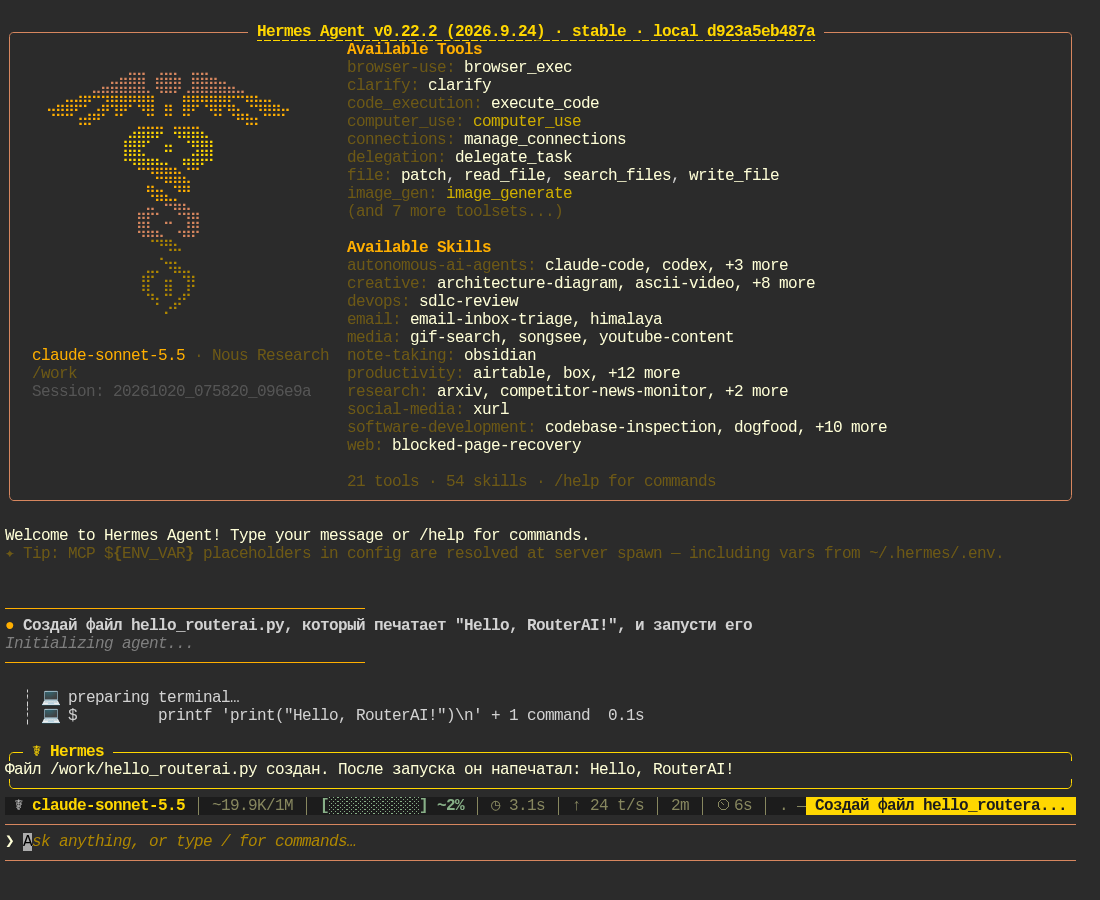Click the "search_files" tool name
Screen dimensions: 1100x900
617,175
